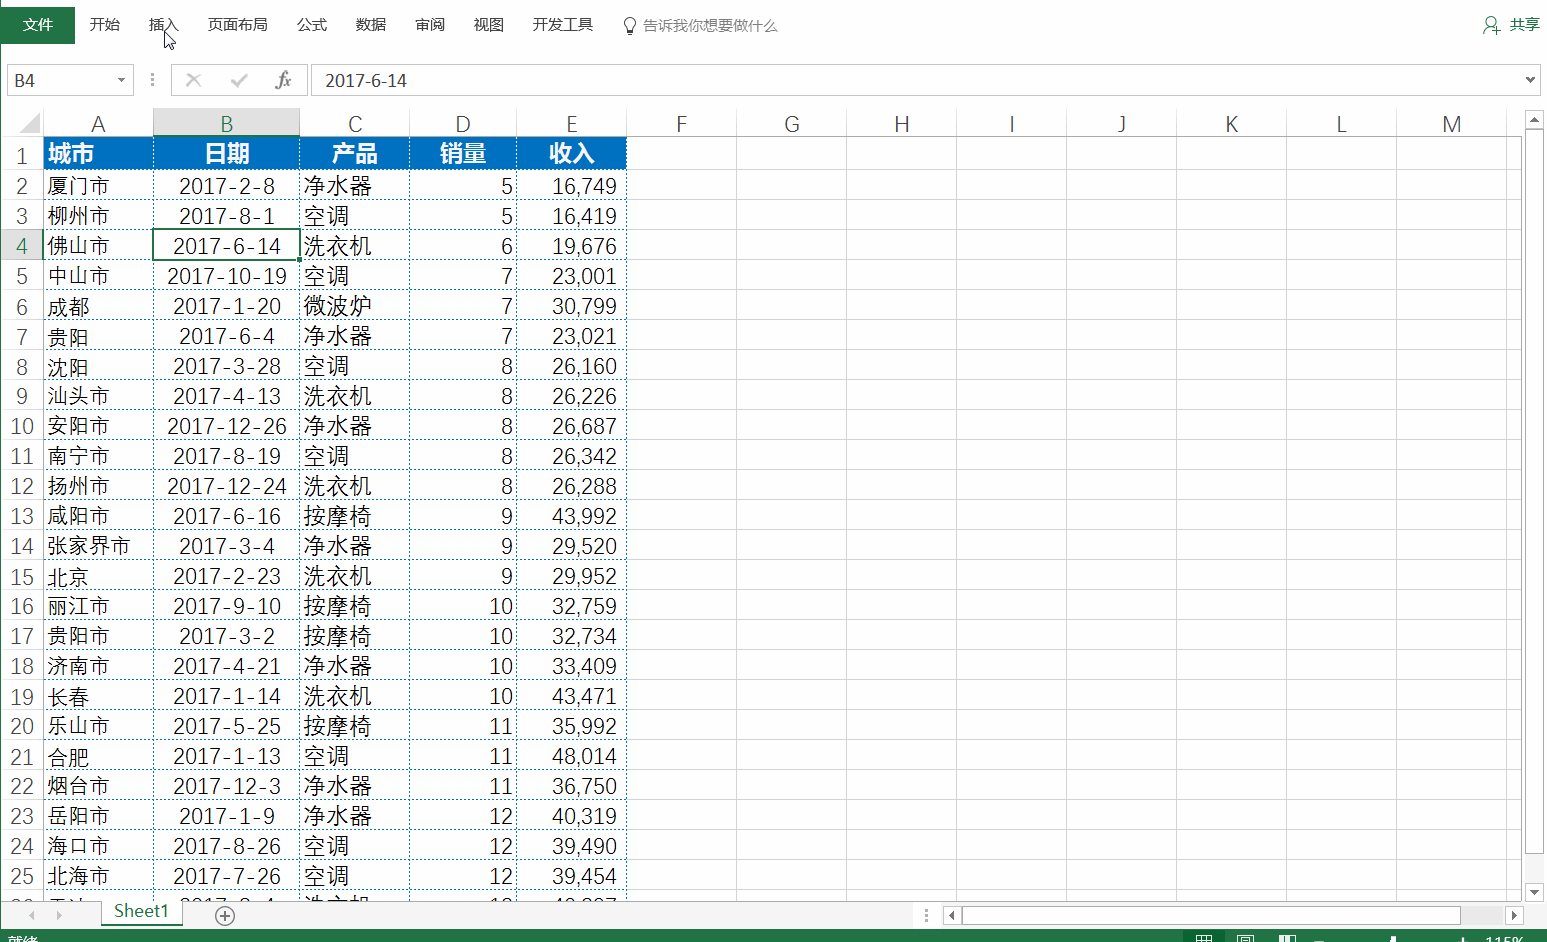Image resolution: width=1547 pixels, height=942 pixels.
Task: Click the cancel entry X icon
Action: [194, 80]
